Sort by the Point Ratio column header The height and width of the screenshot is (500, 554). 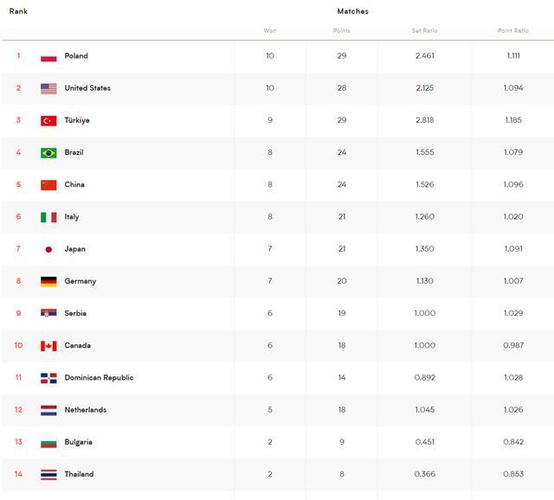pos(513,31)
